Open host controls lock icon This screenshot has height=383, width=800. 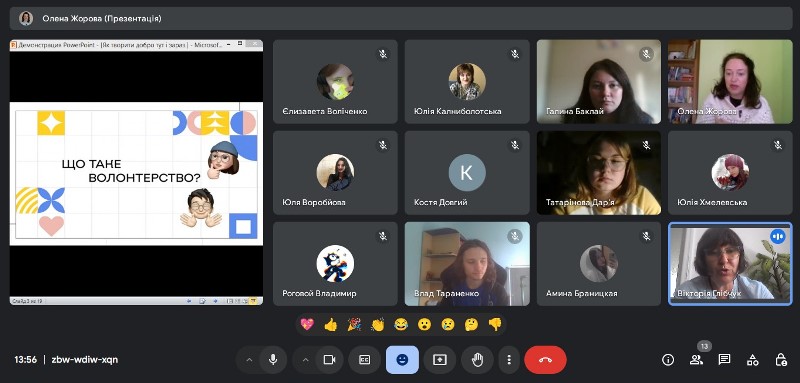(x=781, y=360)
